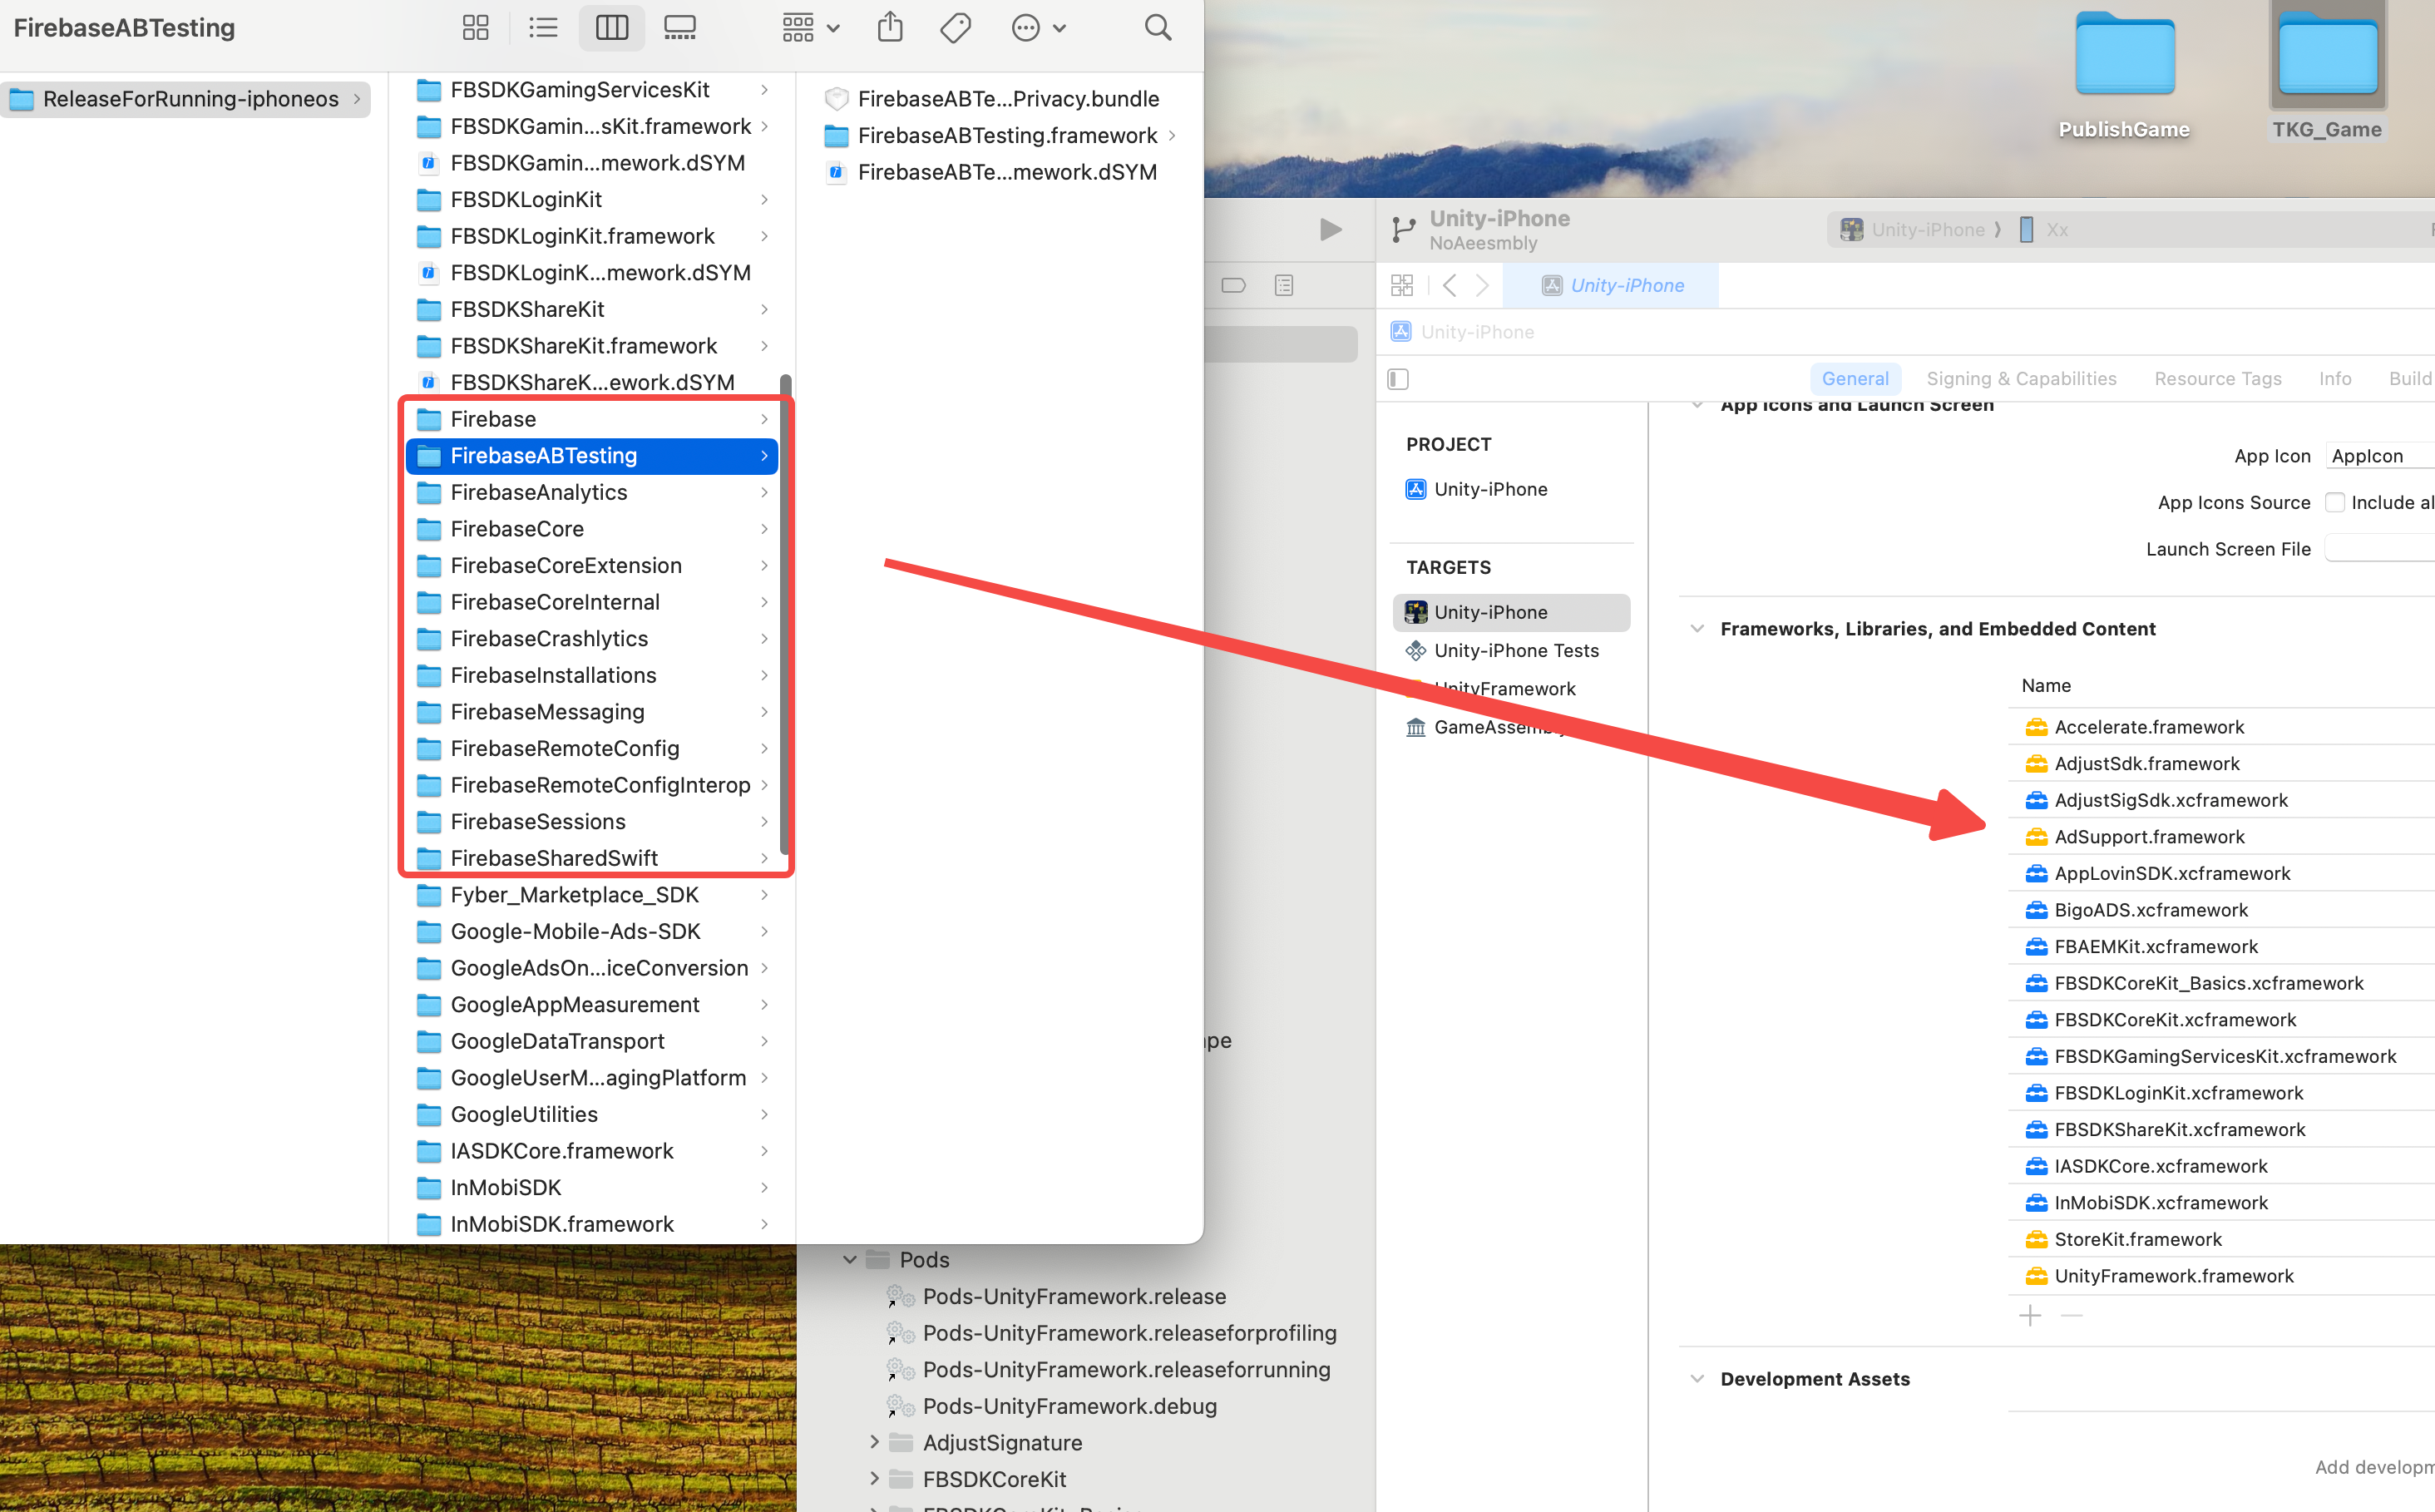The width and height of the screenshot is (2435, 1512).
Task: Open Finder search
Action: tap(1157, 27)
